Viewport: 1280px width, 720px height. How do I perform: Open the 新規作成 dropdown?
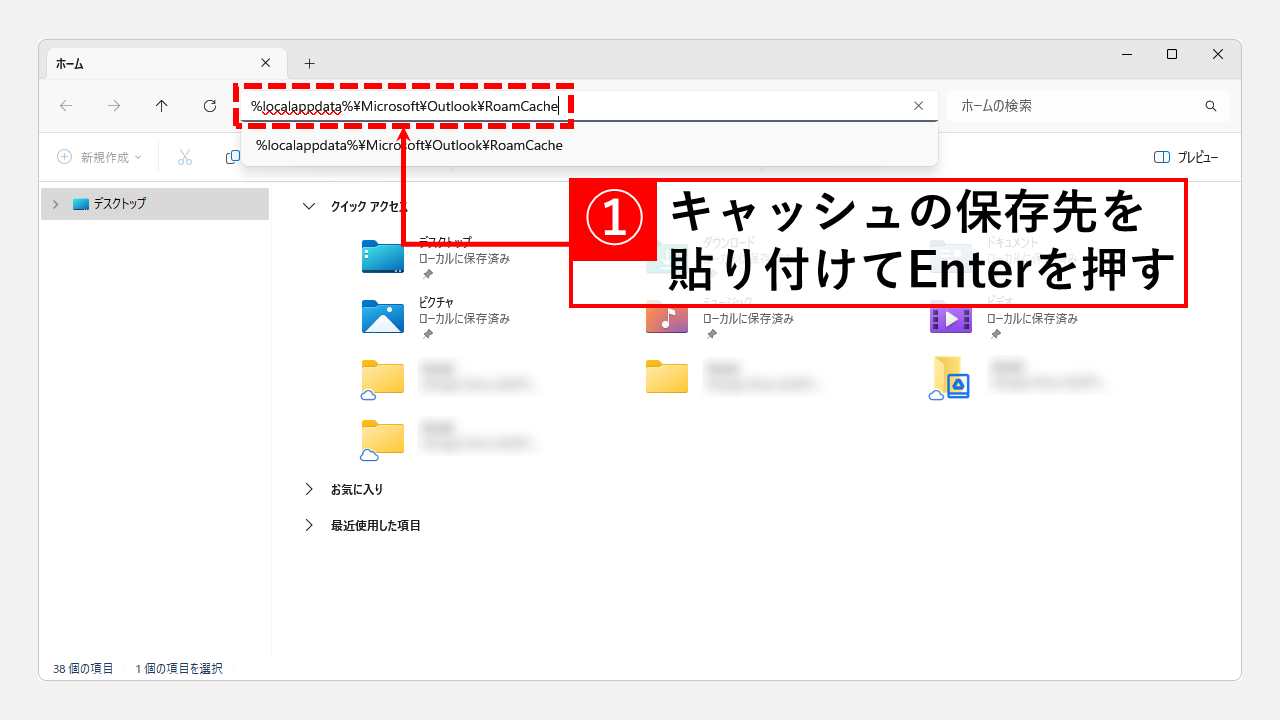coord(99,157)
